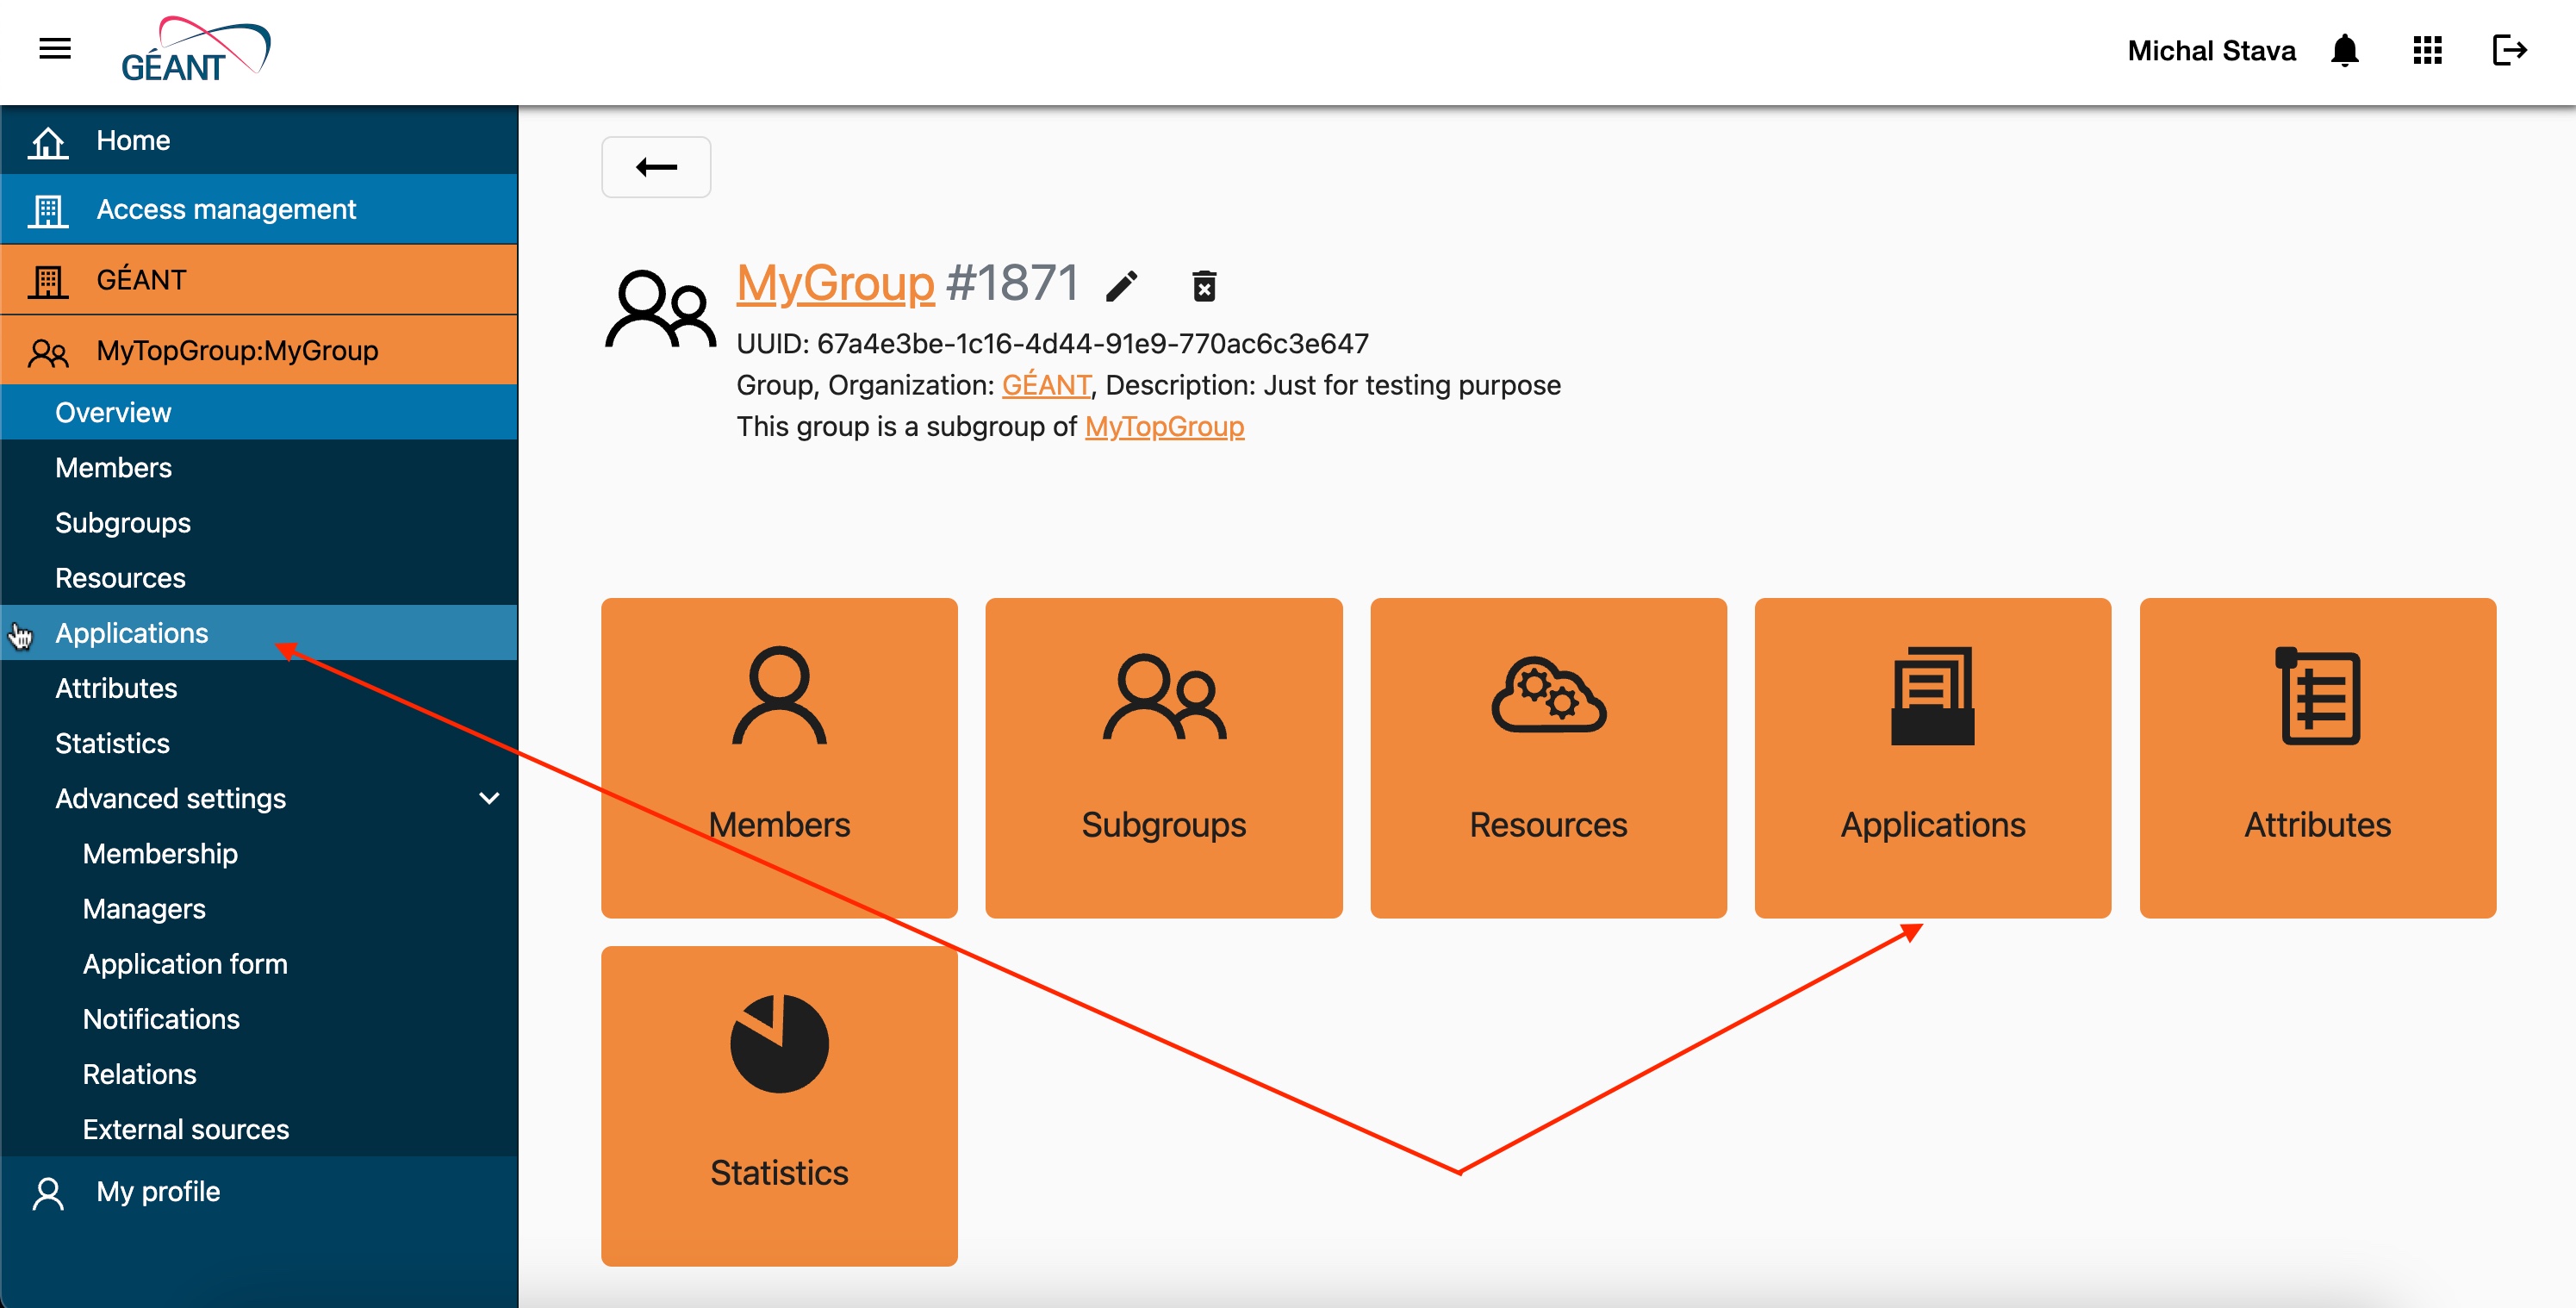This screenshot has height=1308, width=2576.
Task: Edit group with the pencil icon
Action: 1121,286
